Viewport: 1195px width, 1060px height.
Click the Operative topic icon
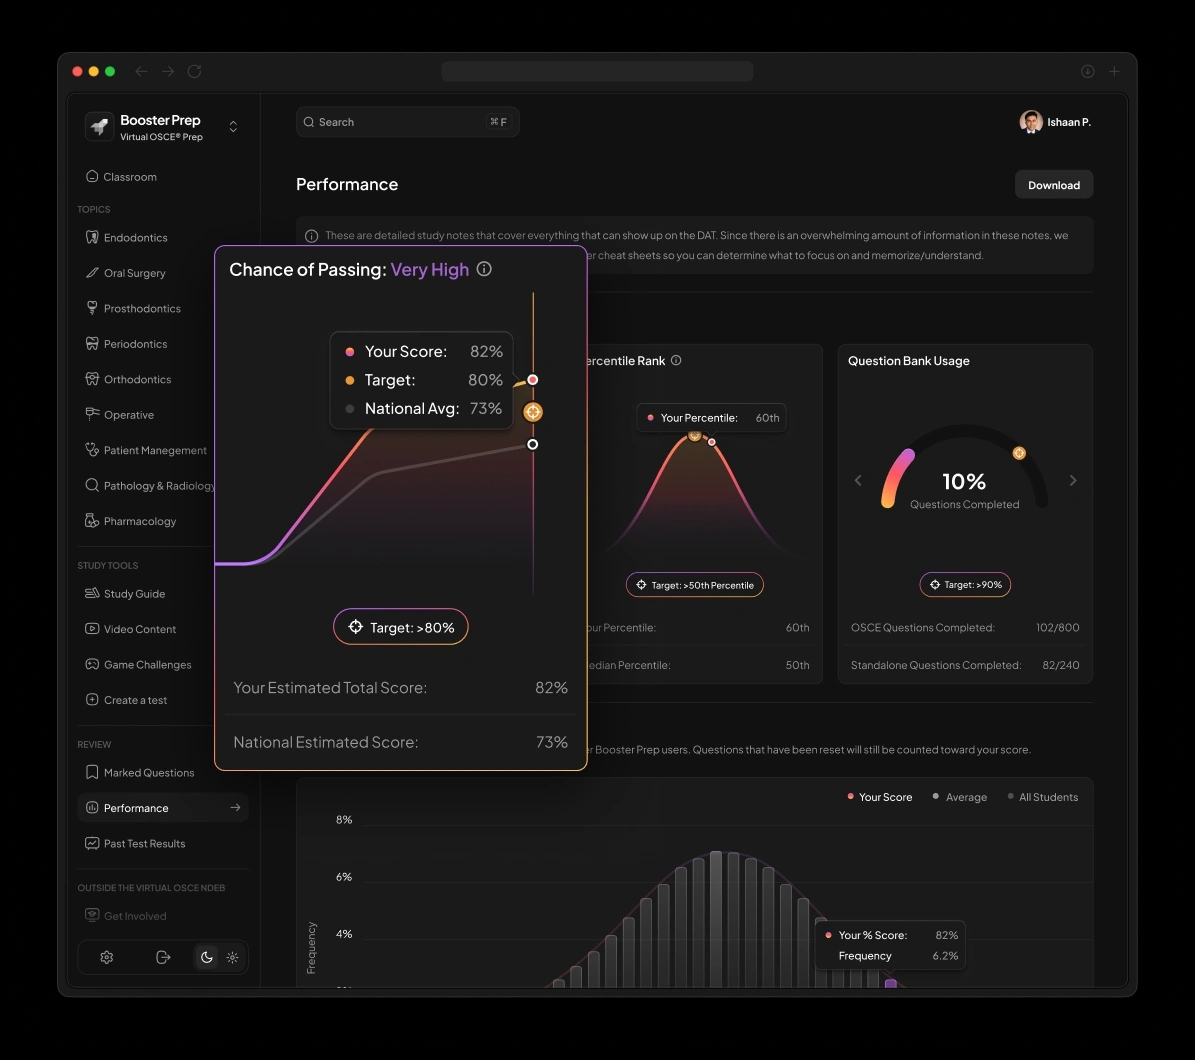tap(92, 414)
